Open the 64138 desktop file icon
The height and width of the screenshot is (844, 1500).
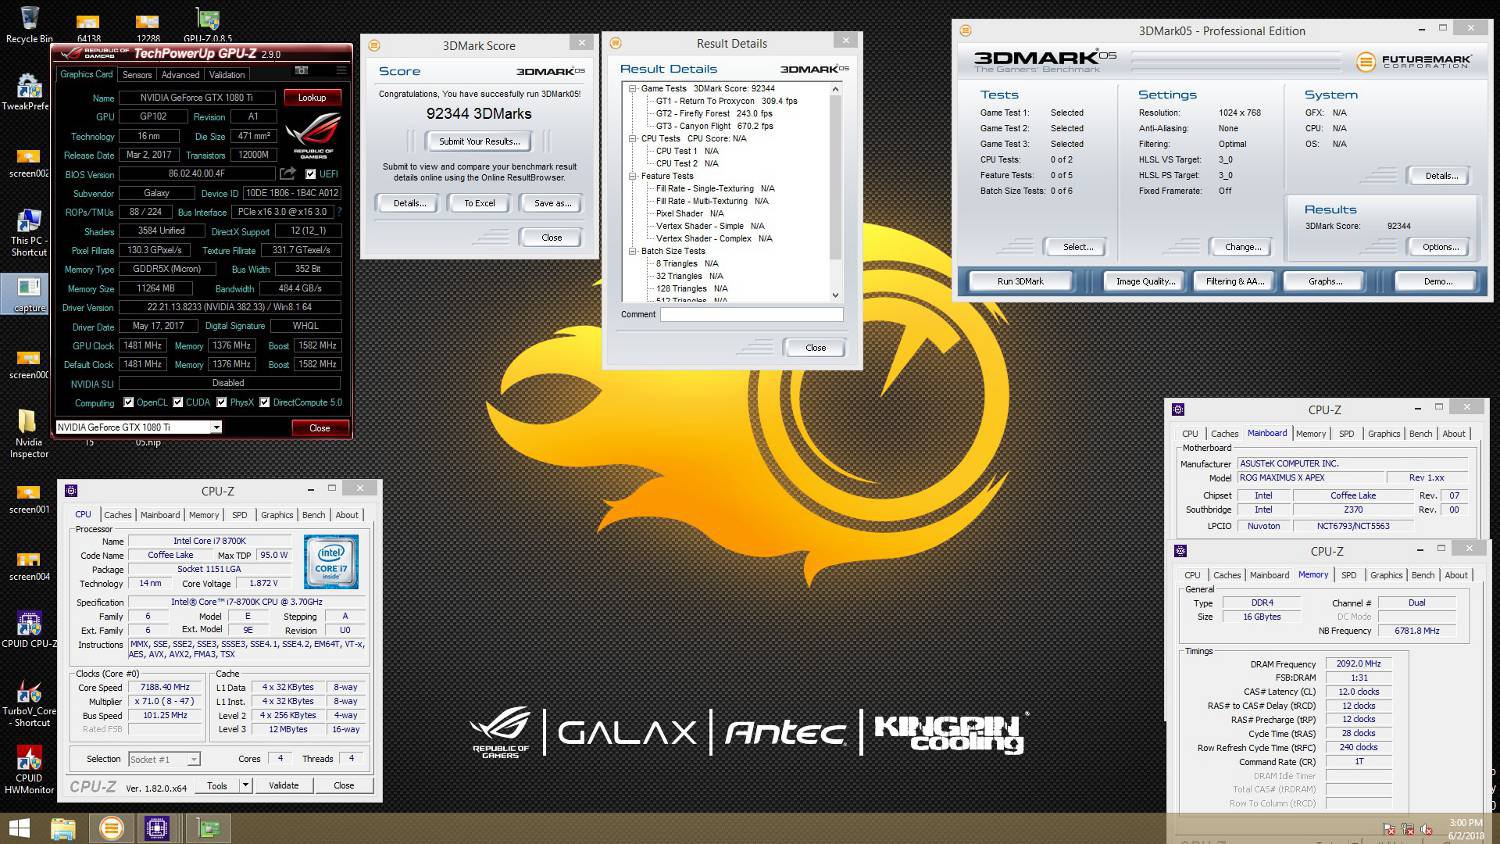point(88,27)
